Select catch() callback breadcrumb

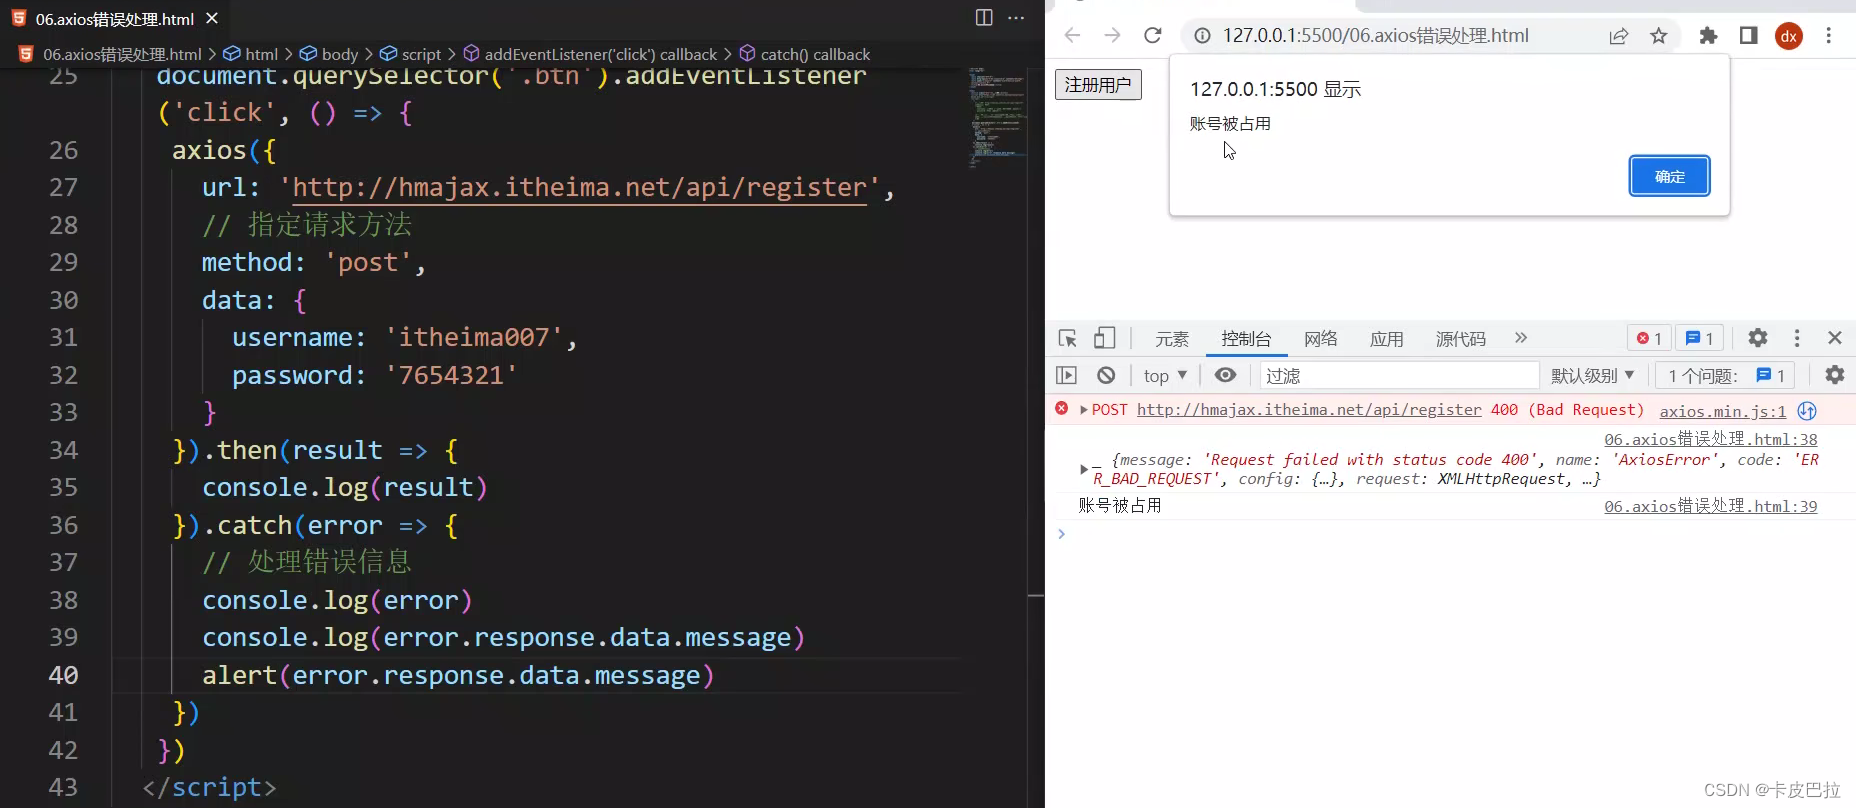[805, 54]
